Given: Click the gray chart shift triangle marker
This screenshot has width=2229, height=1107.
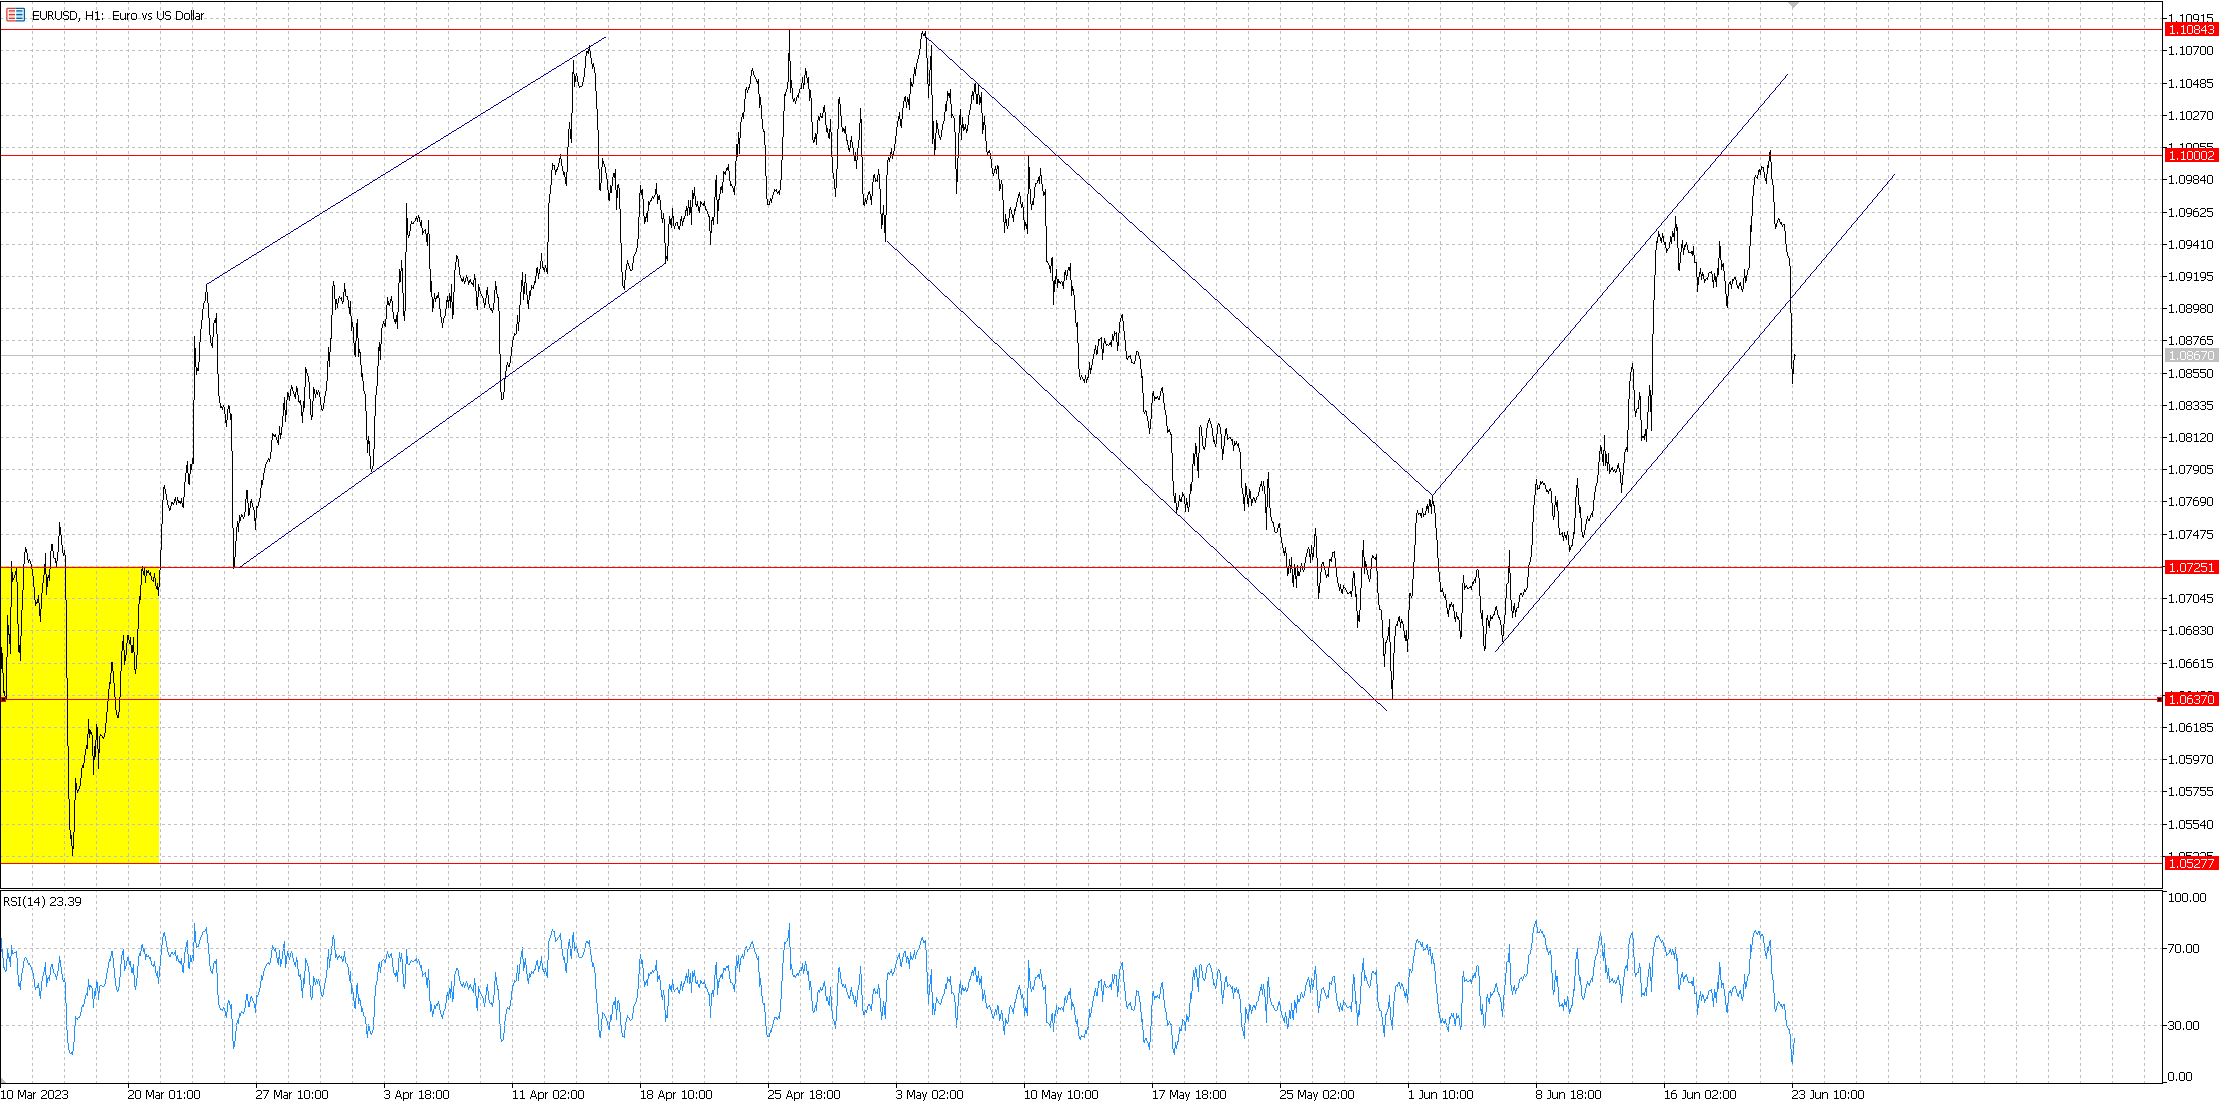Looking at the screenshot, I should 1793,5.
